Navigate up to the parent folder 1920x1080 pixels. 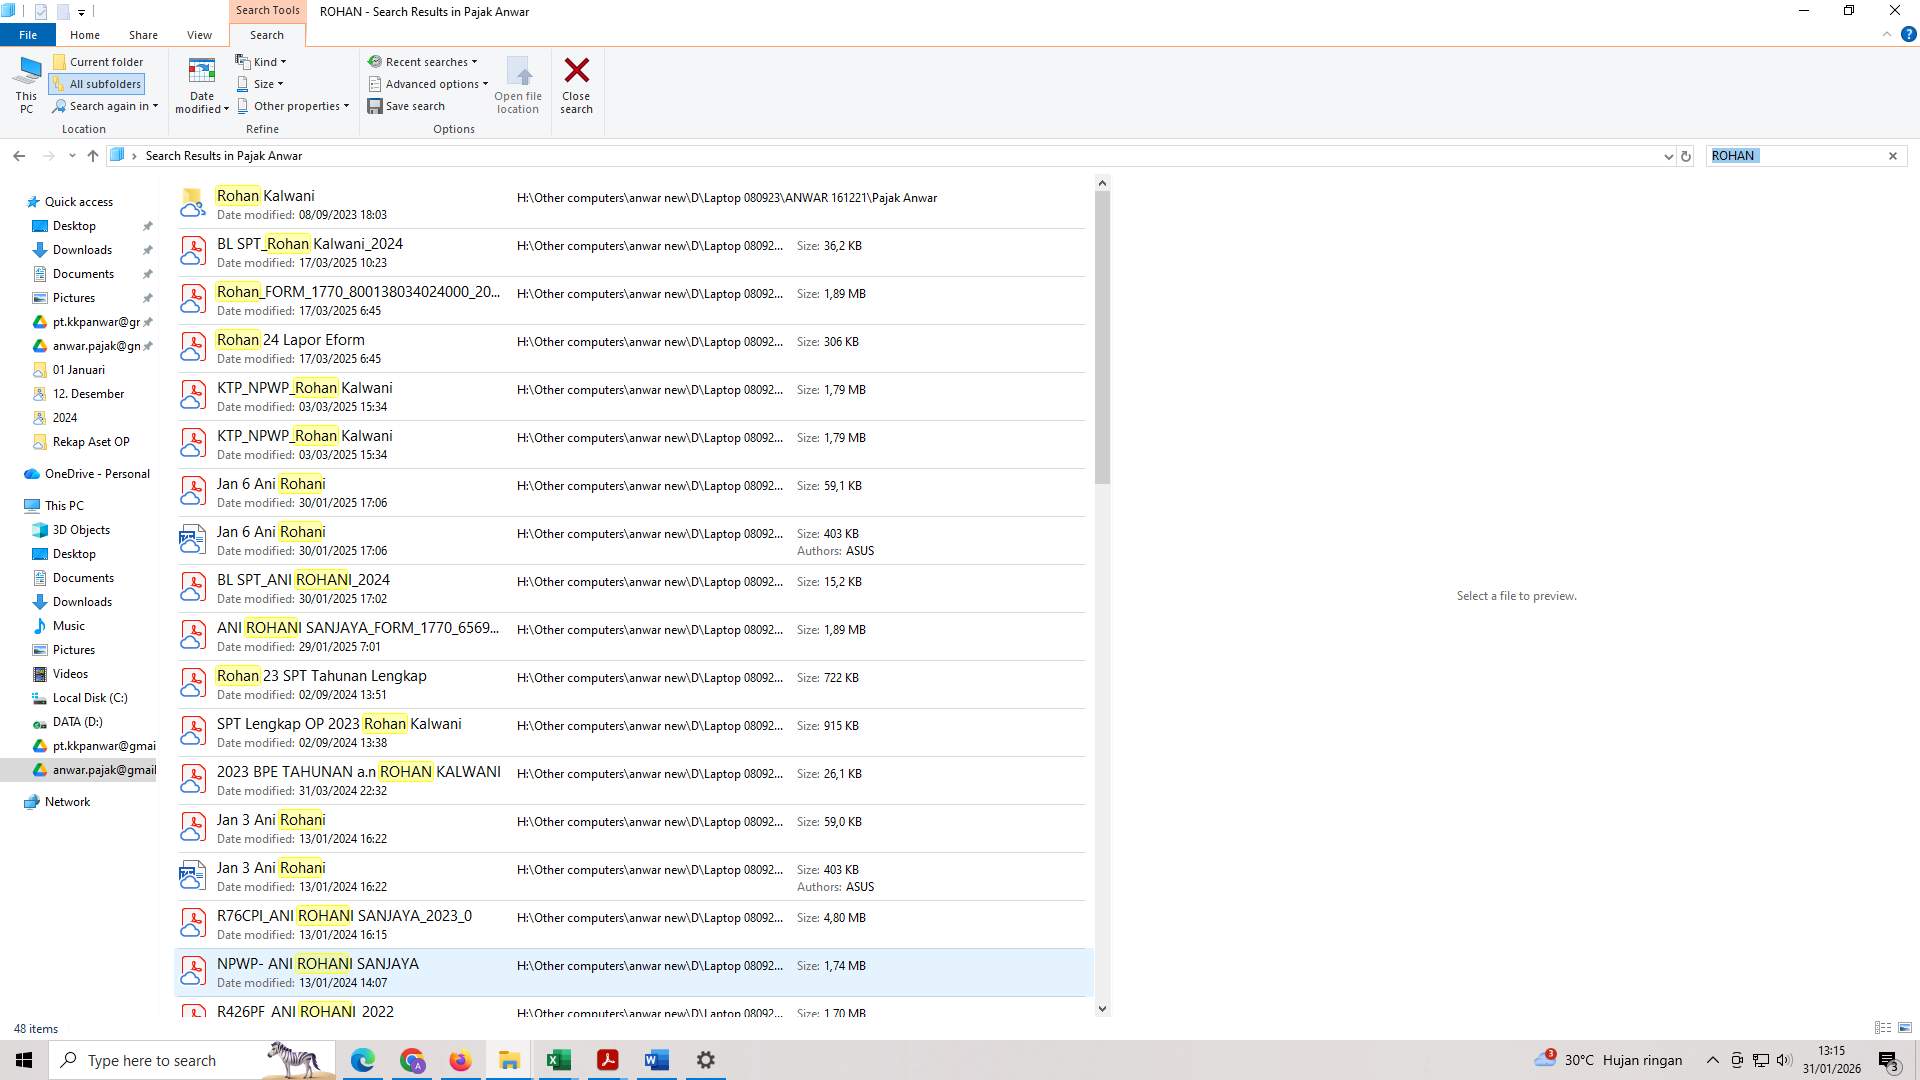pos(92,155)
